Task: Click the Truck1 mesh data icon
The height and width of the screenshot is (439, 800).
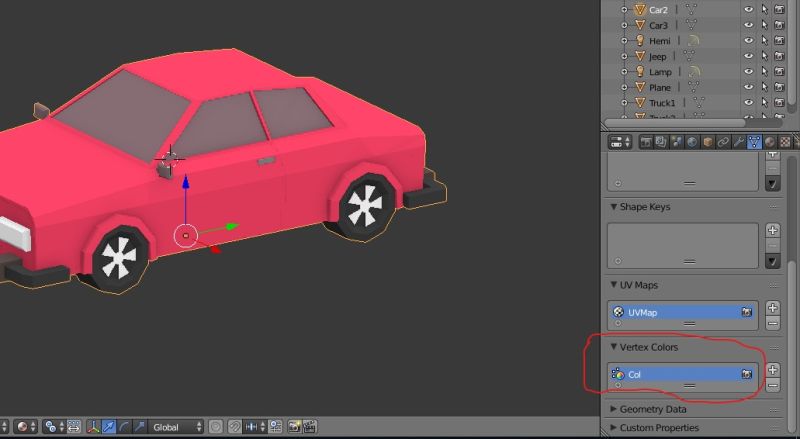Action: pyautogui.click(x=698, y=103)
